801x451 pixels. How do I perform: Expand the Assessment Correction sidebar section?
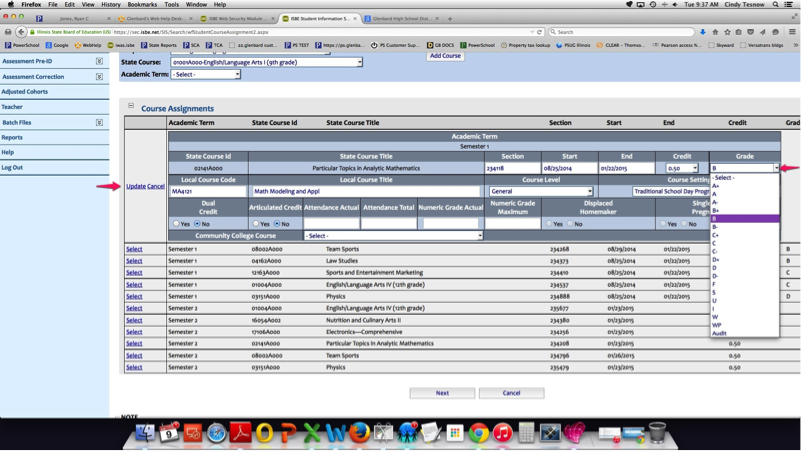99,76
